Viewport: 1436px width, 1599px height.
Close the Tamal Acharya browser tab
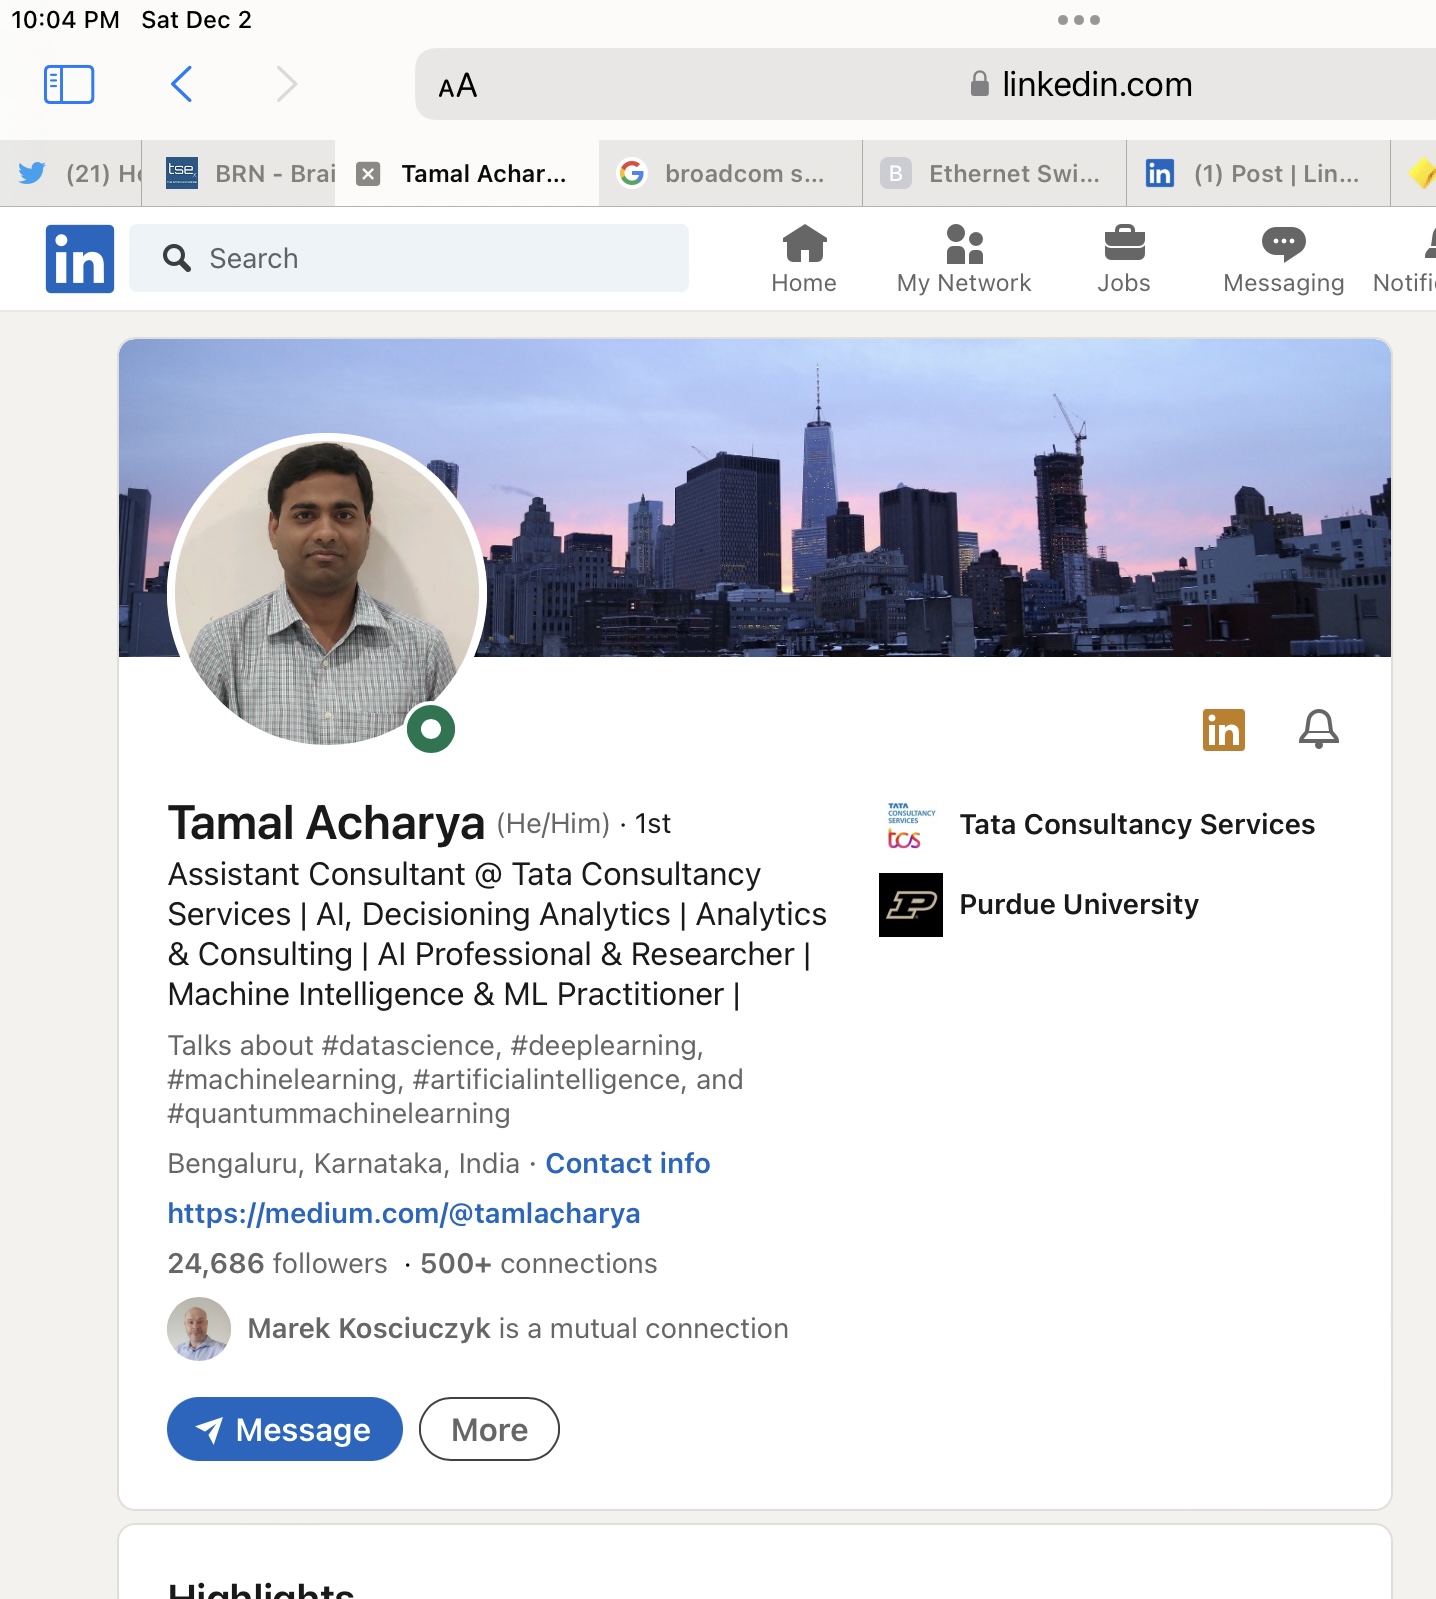(x=369, y=174)
